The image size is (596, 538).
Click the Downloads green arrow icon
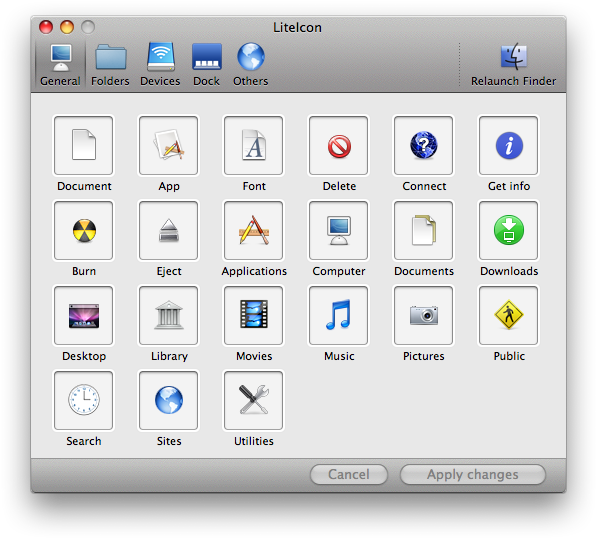[509, 231]
